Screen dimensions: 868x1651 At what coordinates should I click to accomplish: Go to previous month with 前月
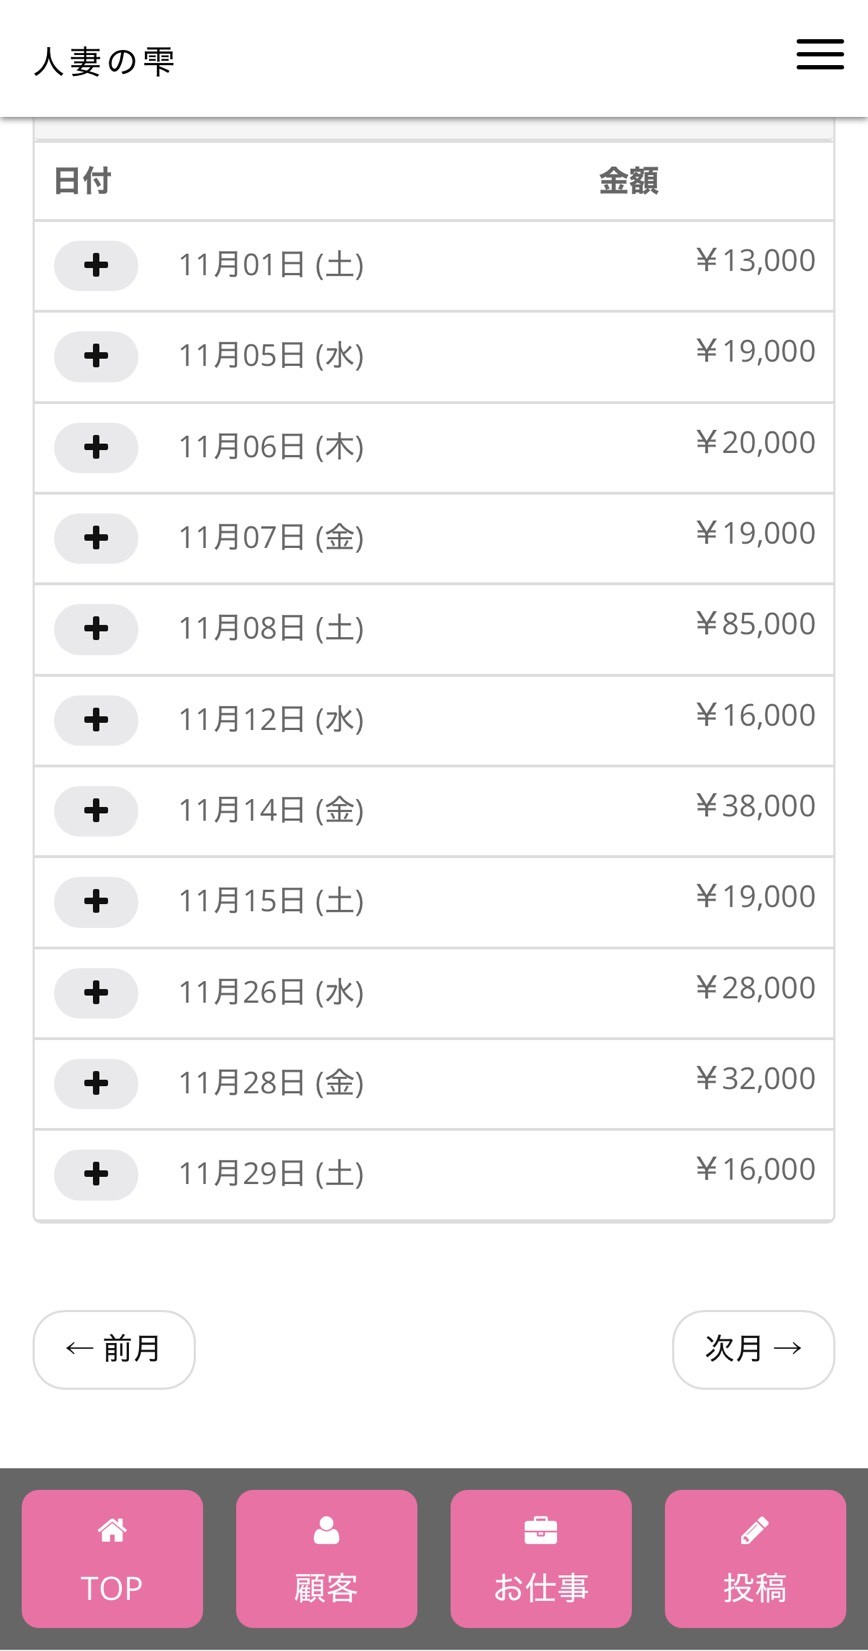(x=114, y=1349)
